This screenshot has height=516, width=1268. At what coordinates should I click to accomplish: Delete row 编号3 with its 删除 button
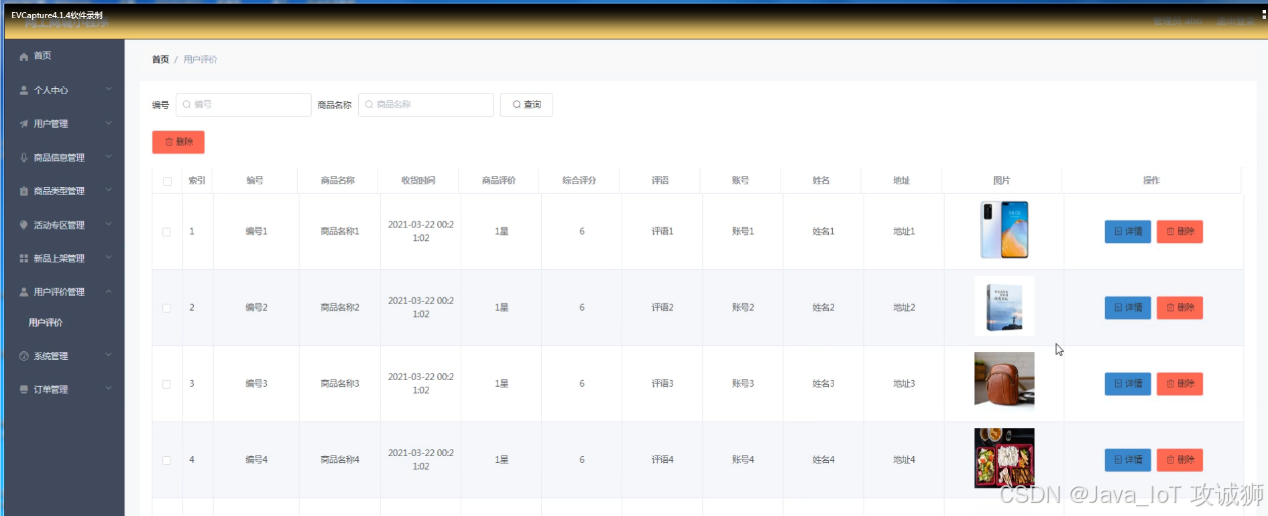click(x=1180, y=384)
